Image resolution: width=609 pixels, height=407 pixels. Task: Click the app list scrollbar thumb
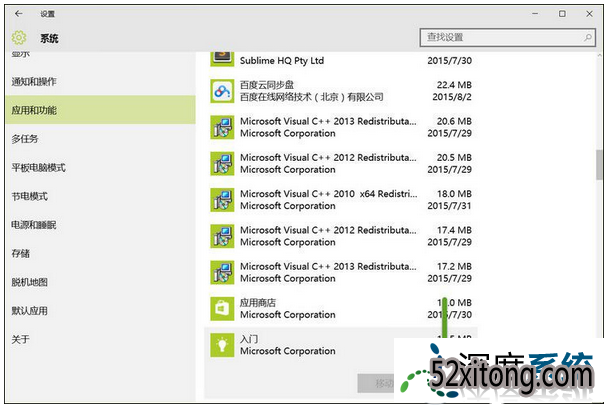click(x=599, y=165)
